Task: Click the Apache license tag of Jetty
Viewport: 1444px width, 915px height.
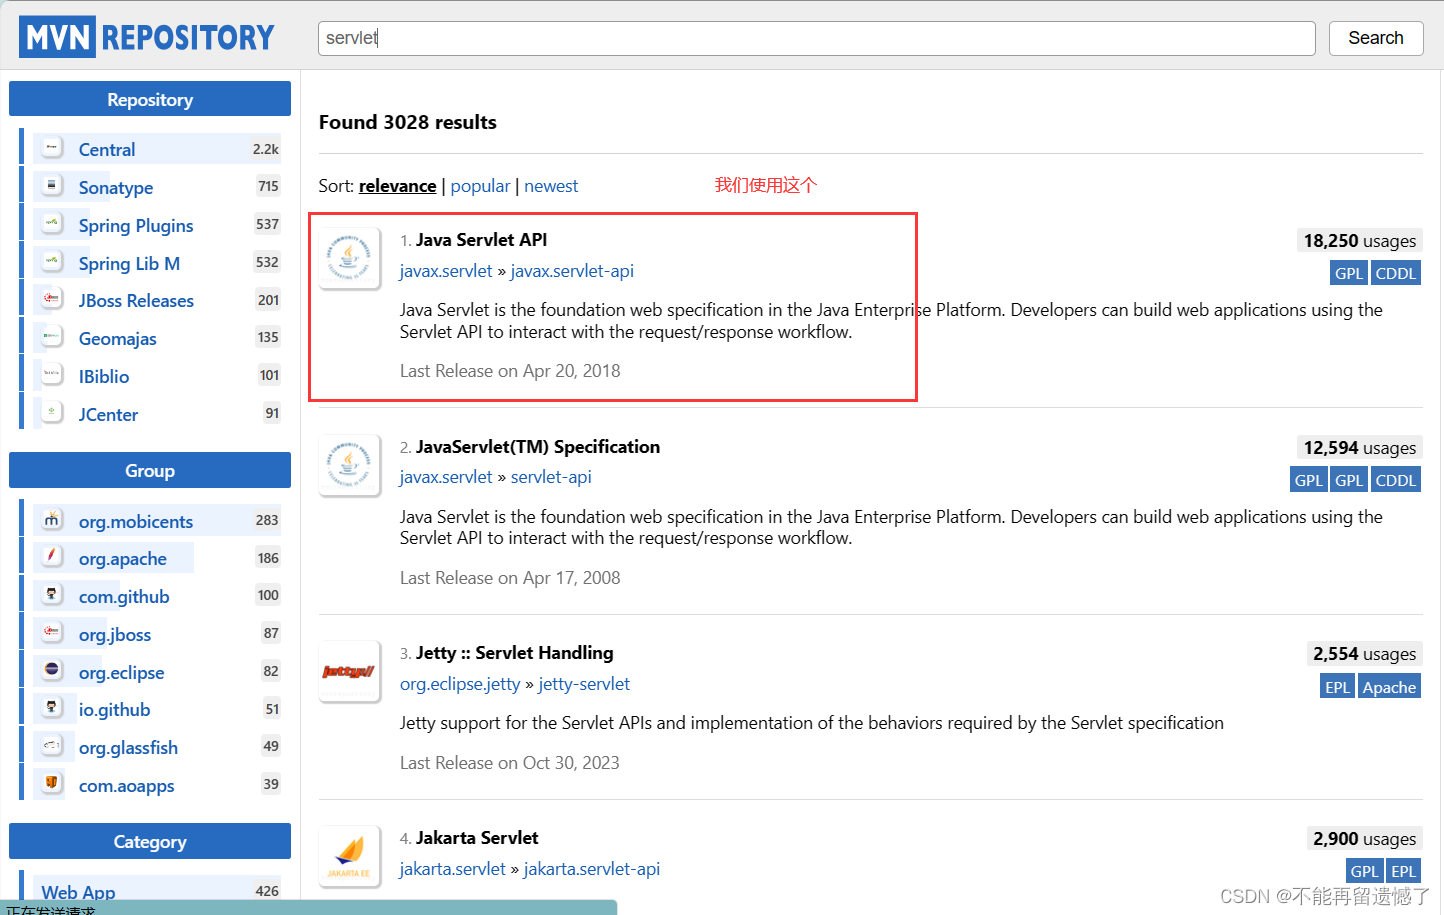Action: [x=1389, y=687]
